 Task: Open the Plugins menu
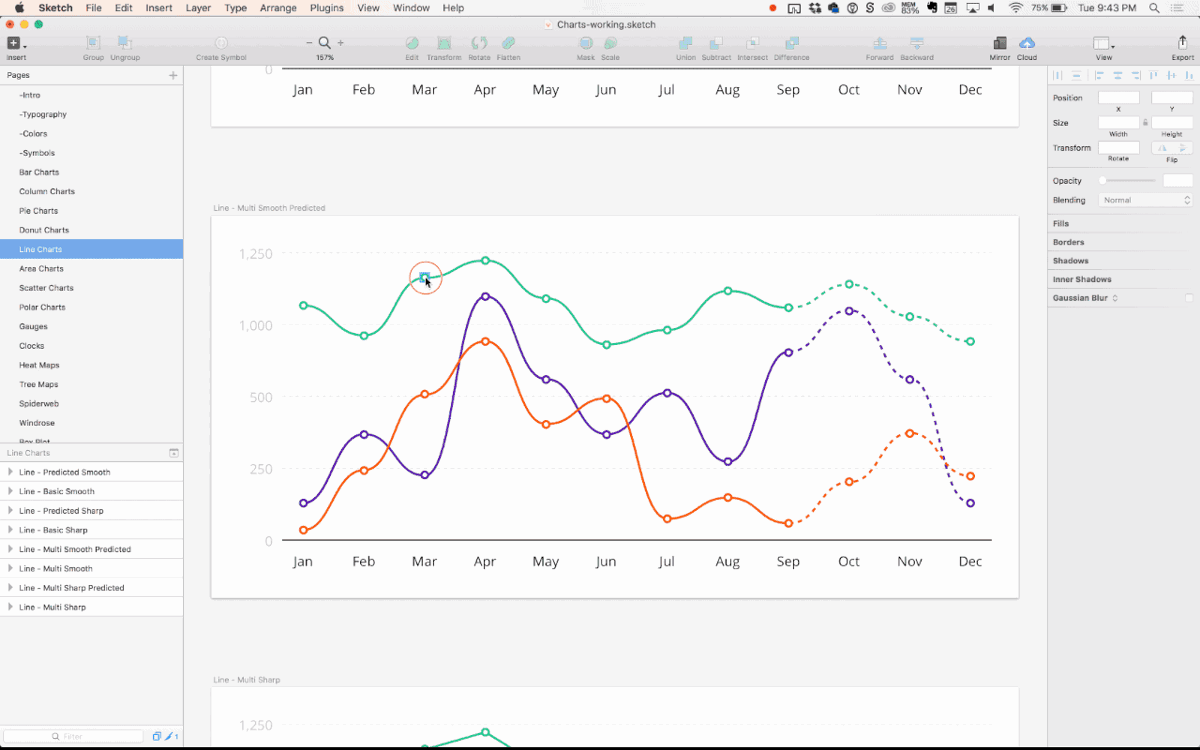(x=326, y=8)
